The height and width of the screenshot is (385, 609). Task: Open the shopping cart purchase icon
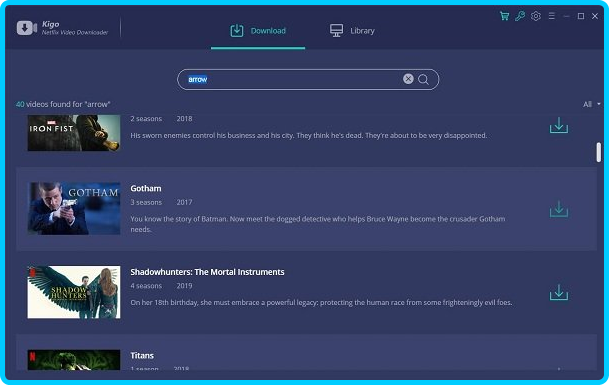[504, 16]
